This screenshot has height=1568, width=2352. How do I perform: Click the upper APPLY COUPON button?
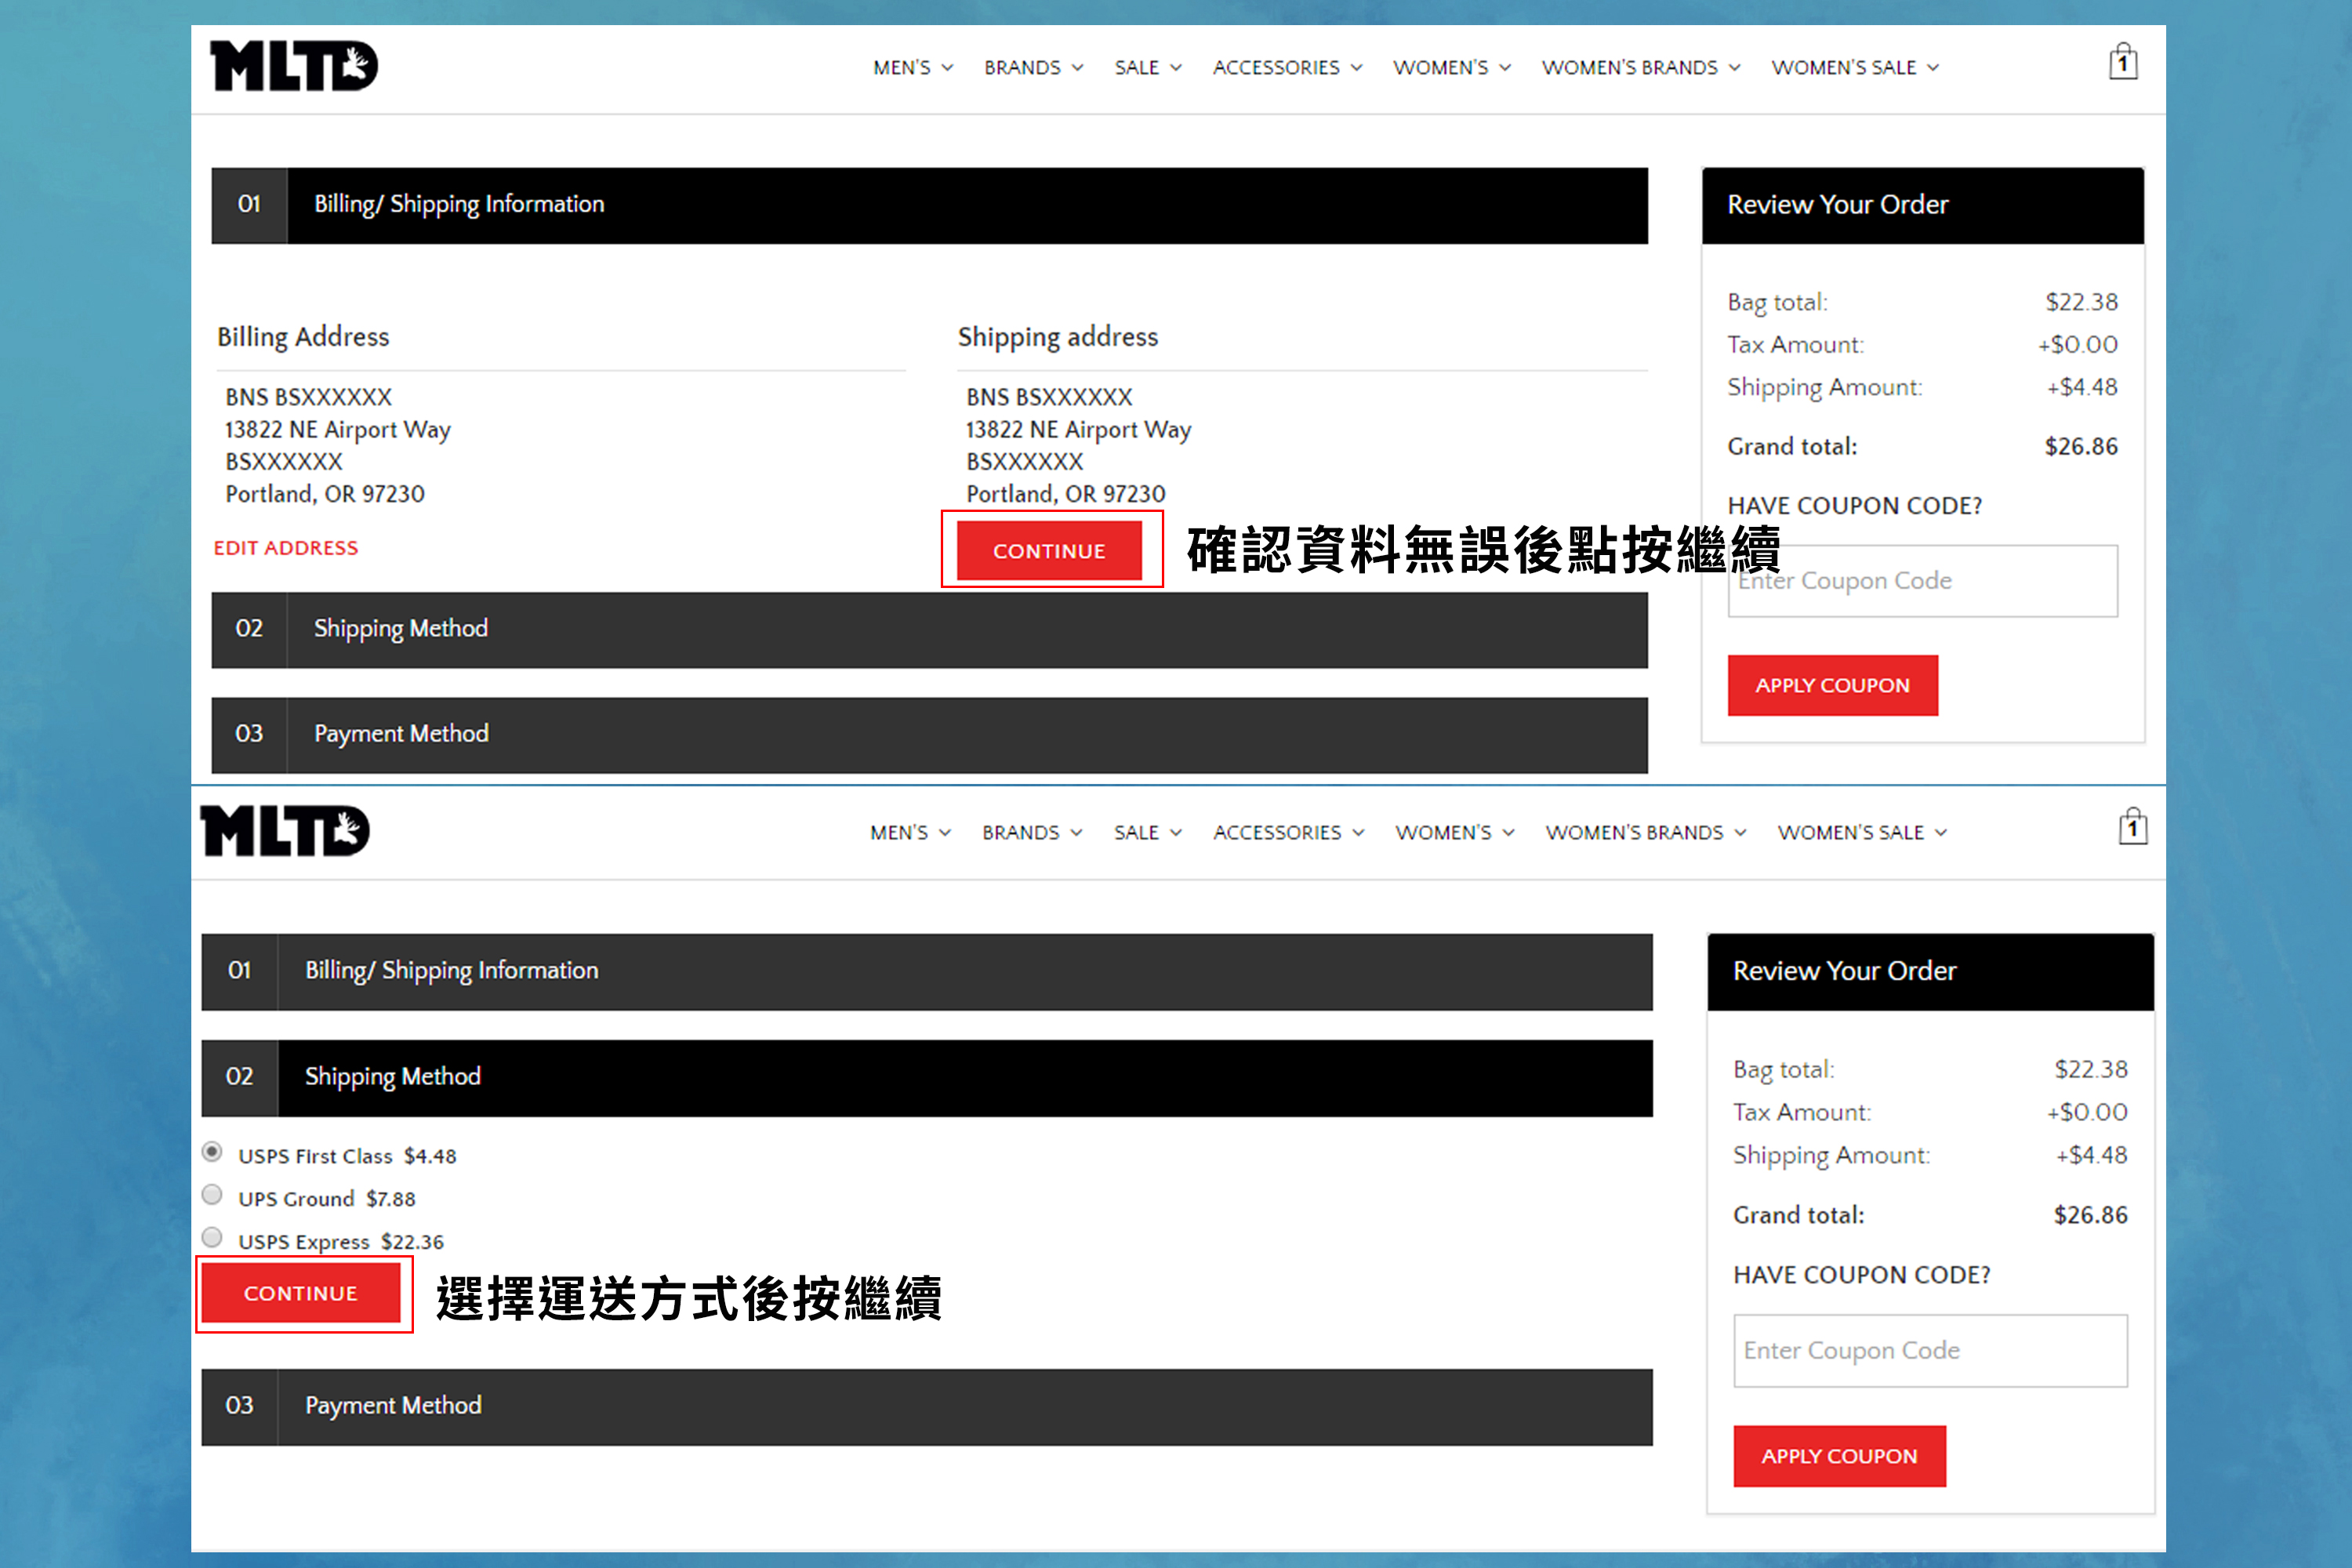[x=1832, y=686]
